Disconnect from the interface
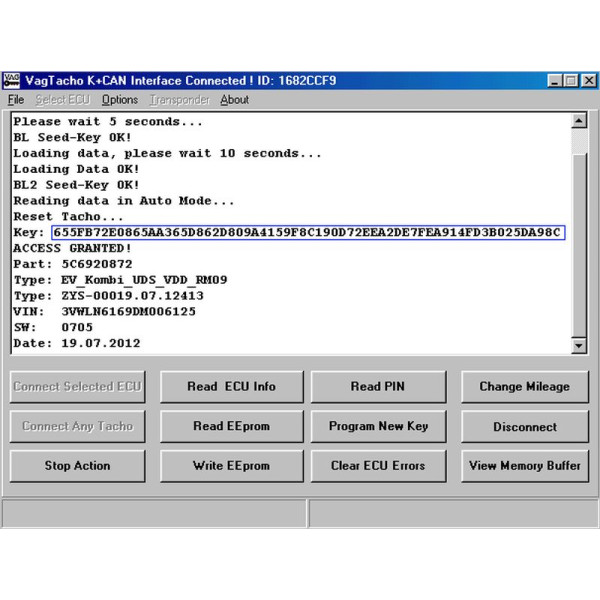Viewport: 600px width, 600px height. [524, 427]
